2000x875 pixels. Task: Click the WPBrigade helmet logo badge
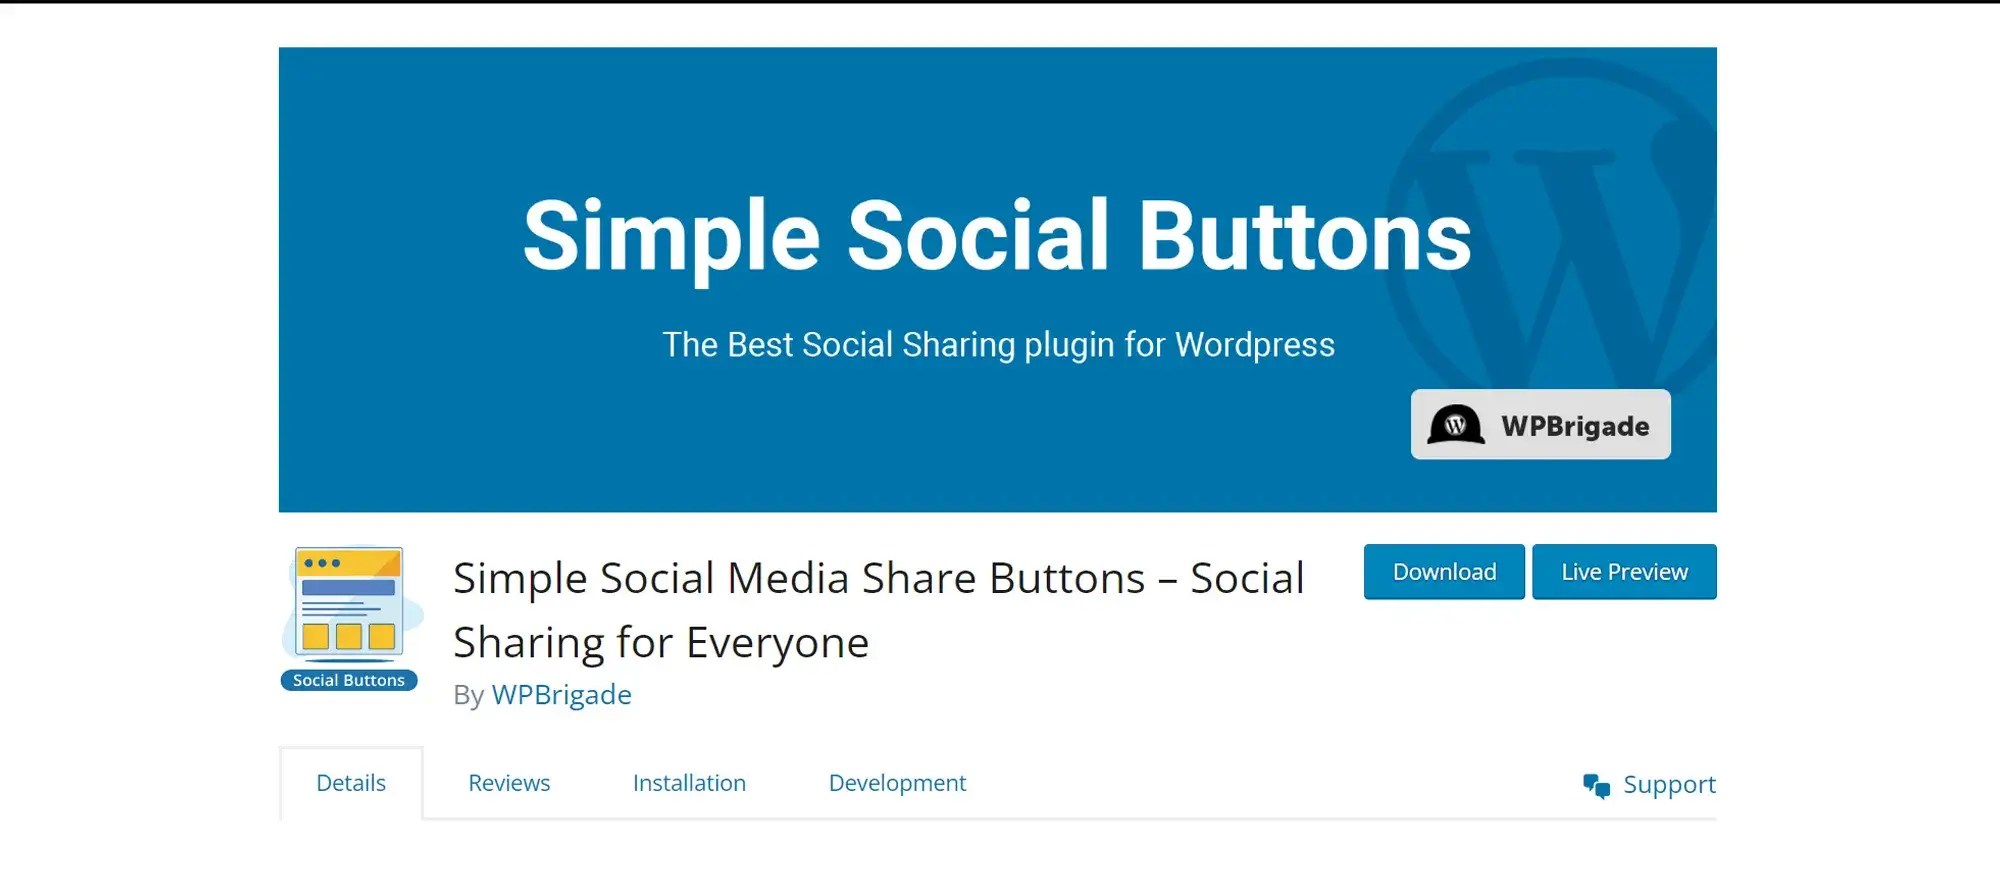(x=1540, y=425)
